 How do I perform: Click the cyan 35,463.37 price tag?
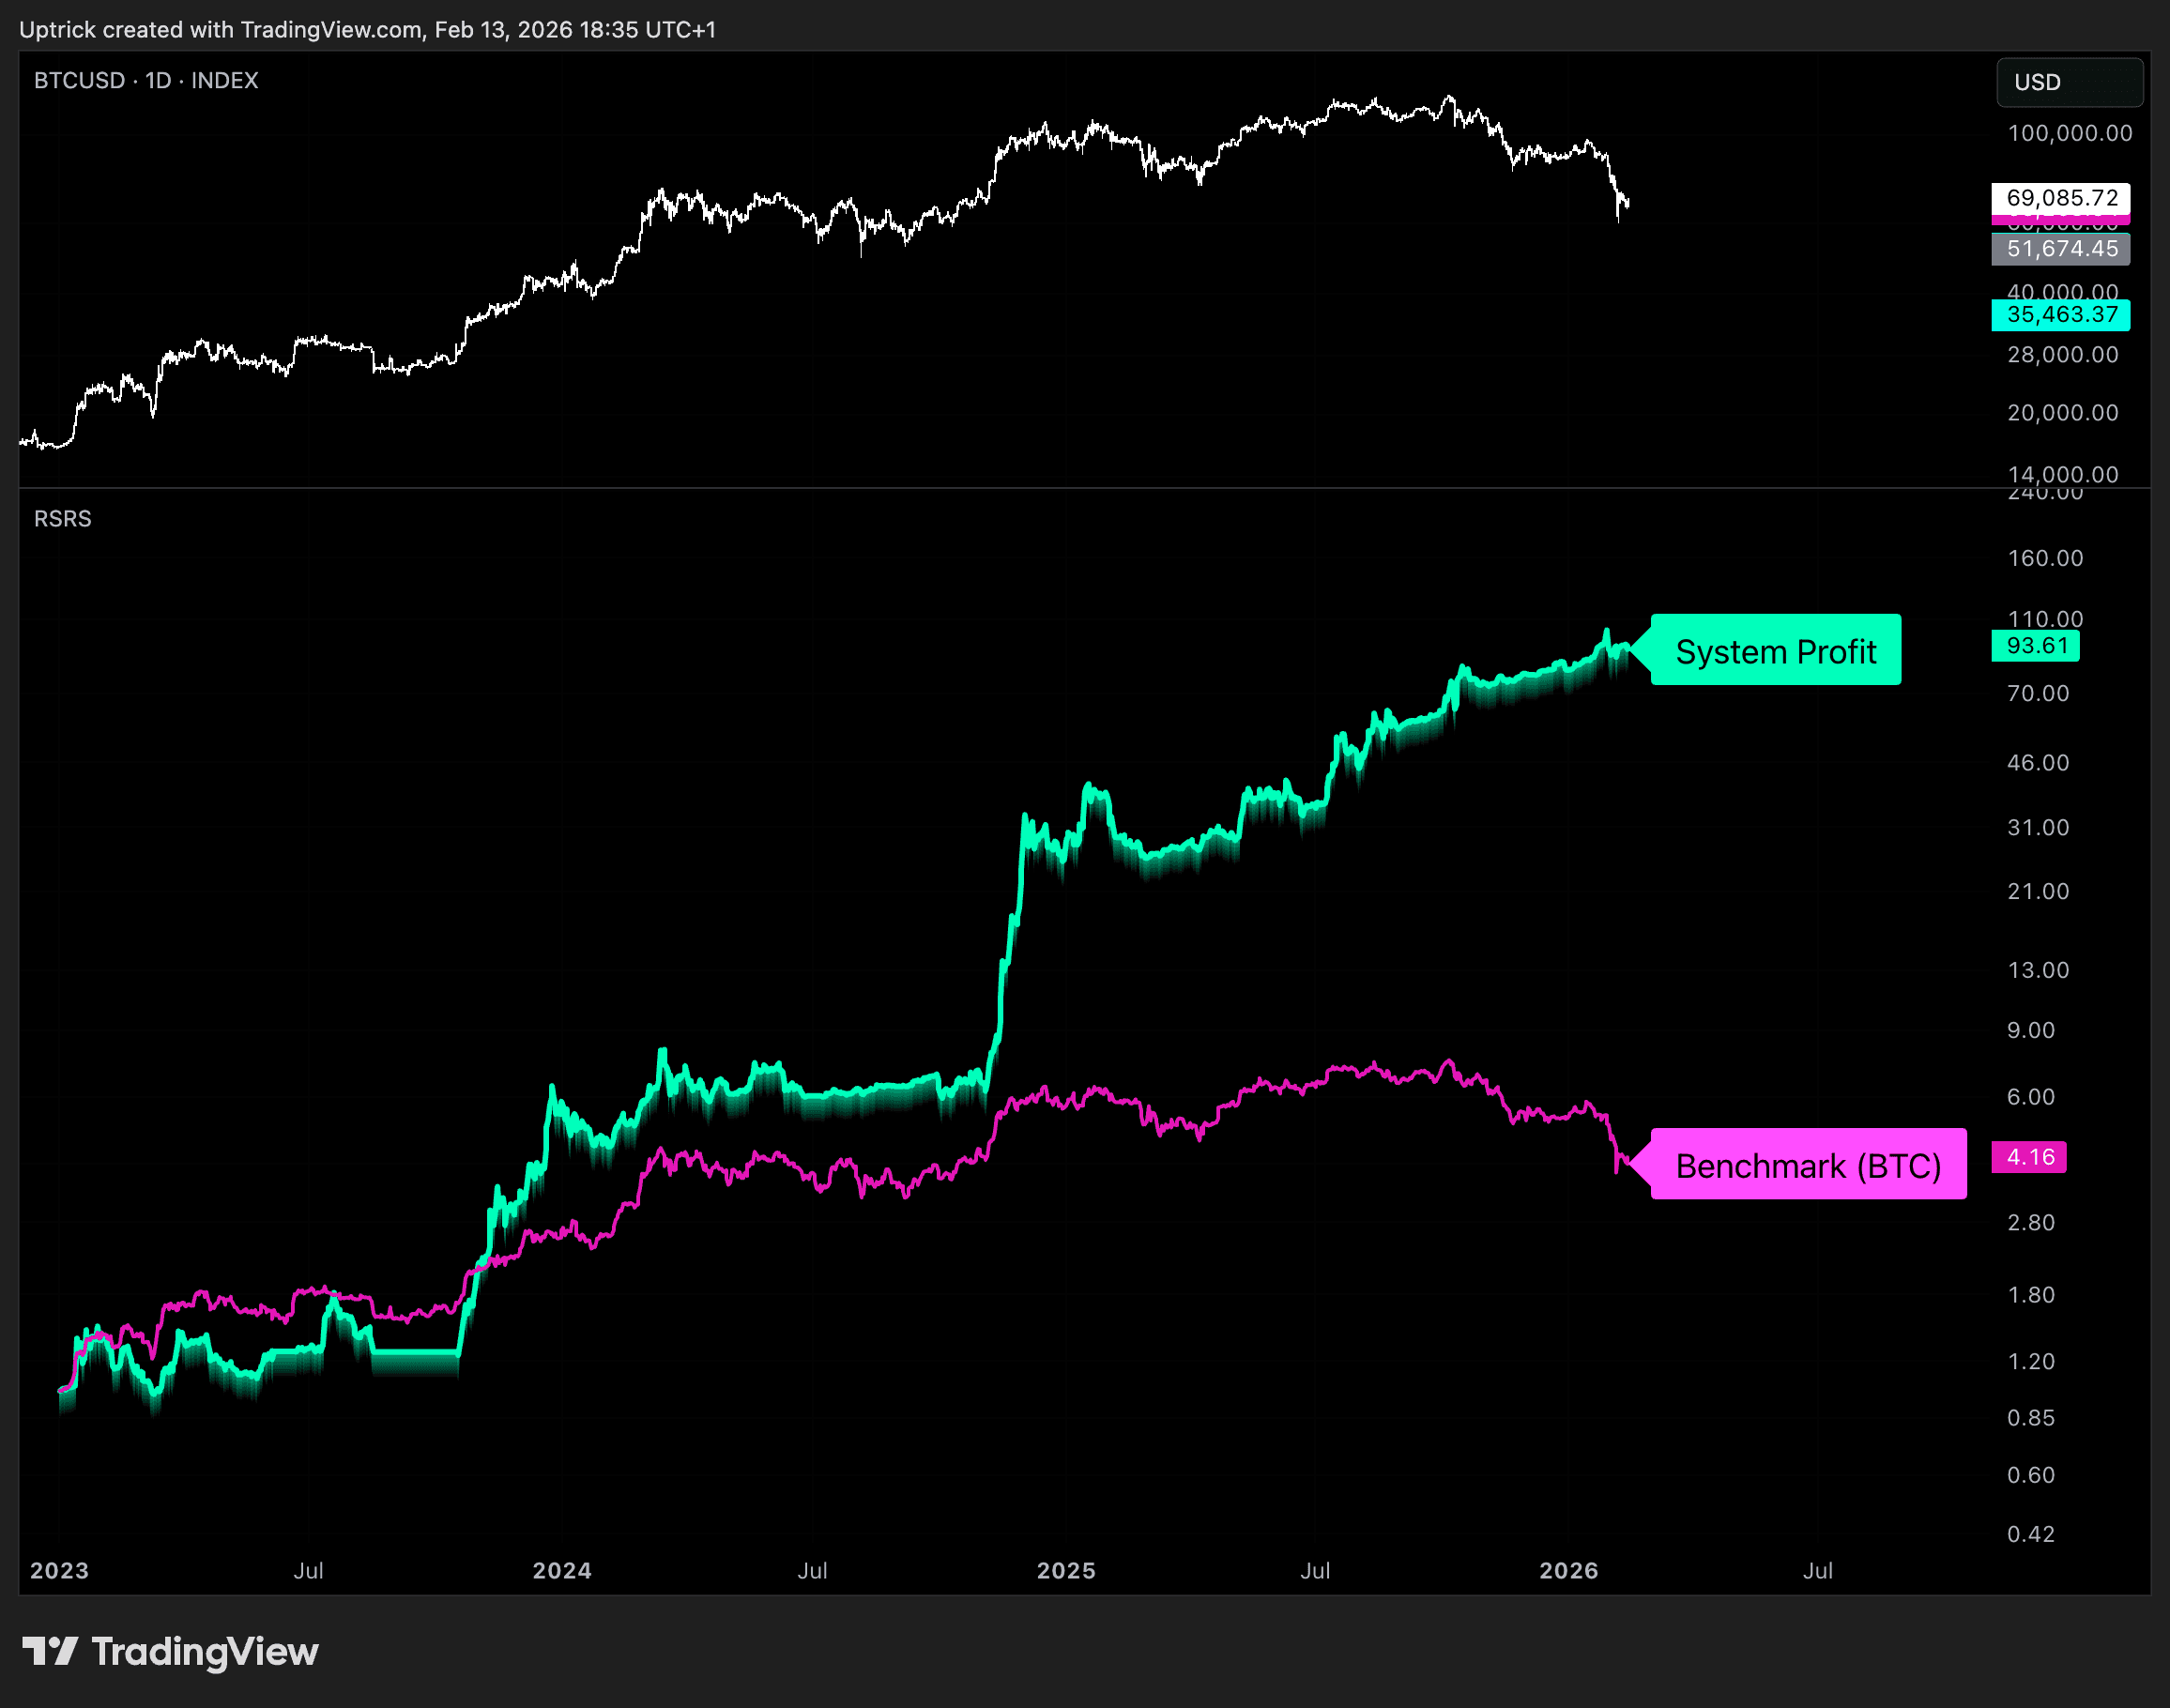pyautogui.click(x=2061, y=314)
